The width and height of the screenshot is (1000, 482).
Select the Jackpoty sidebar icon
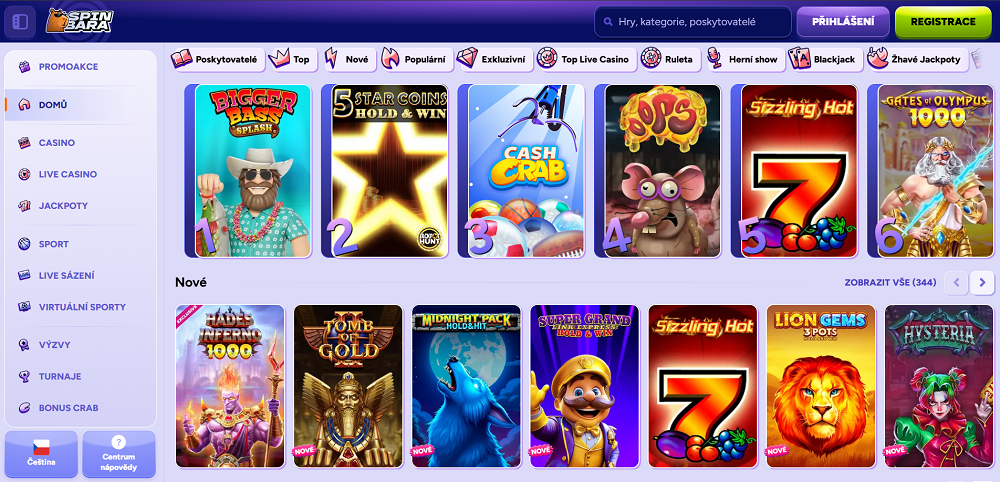(x=24, y=206)
